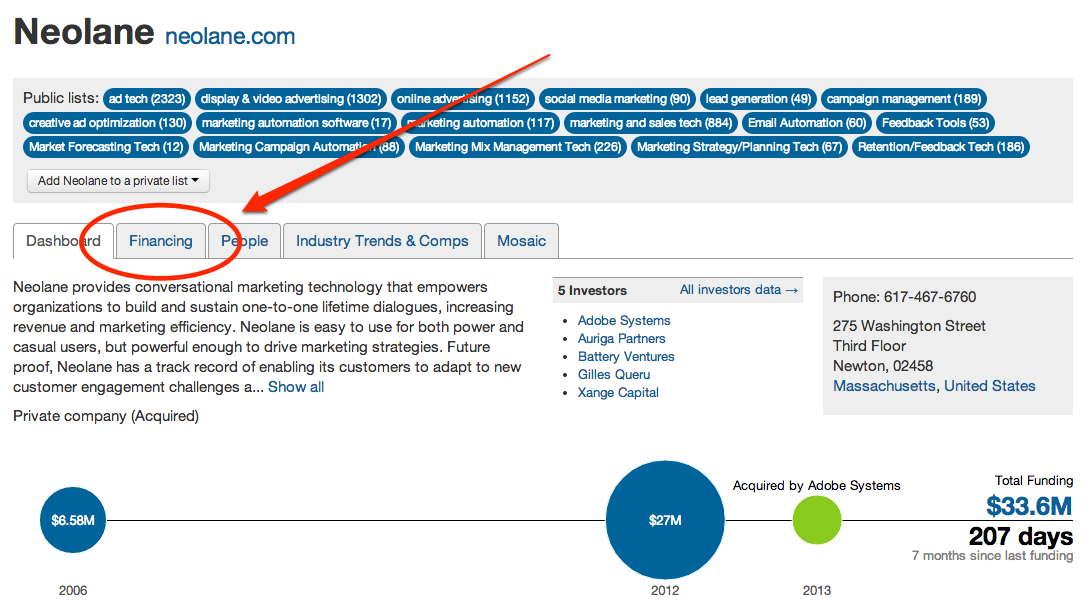Expand the Add Neolane to a private list dropdown
This screenshot has height=613, width=1085.
(x=118, y=181)
